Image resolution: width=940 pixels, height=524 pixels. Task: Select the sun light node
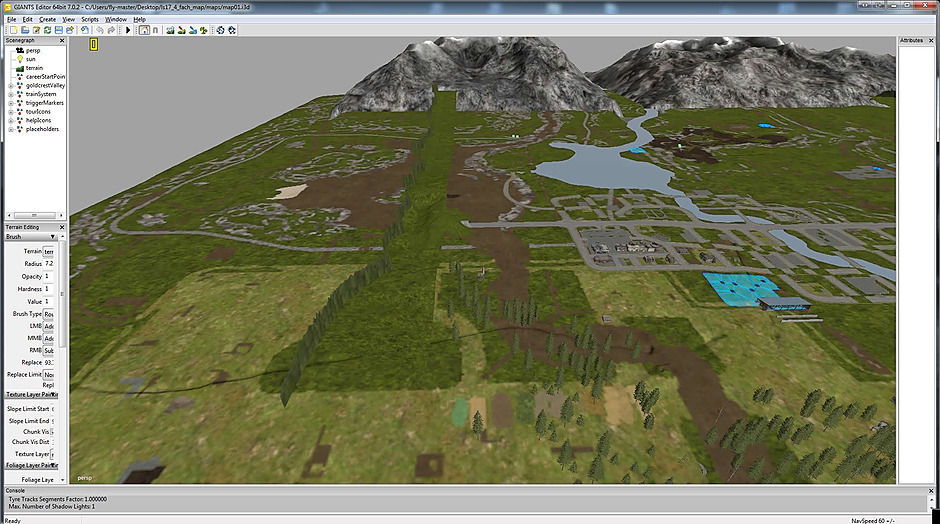[31, 59]
